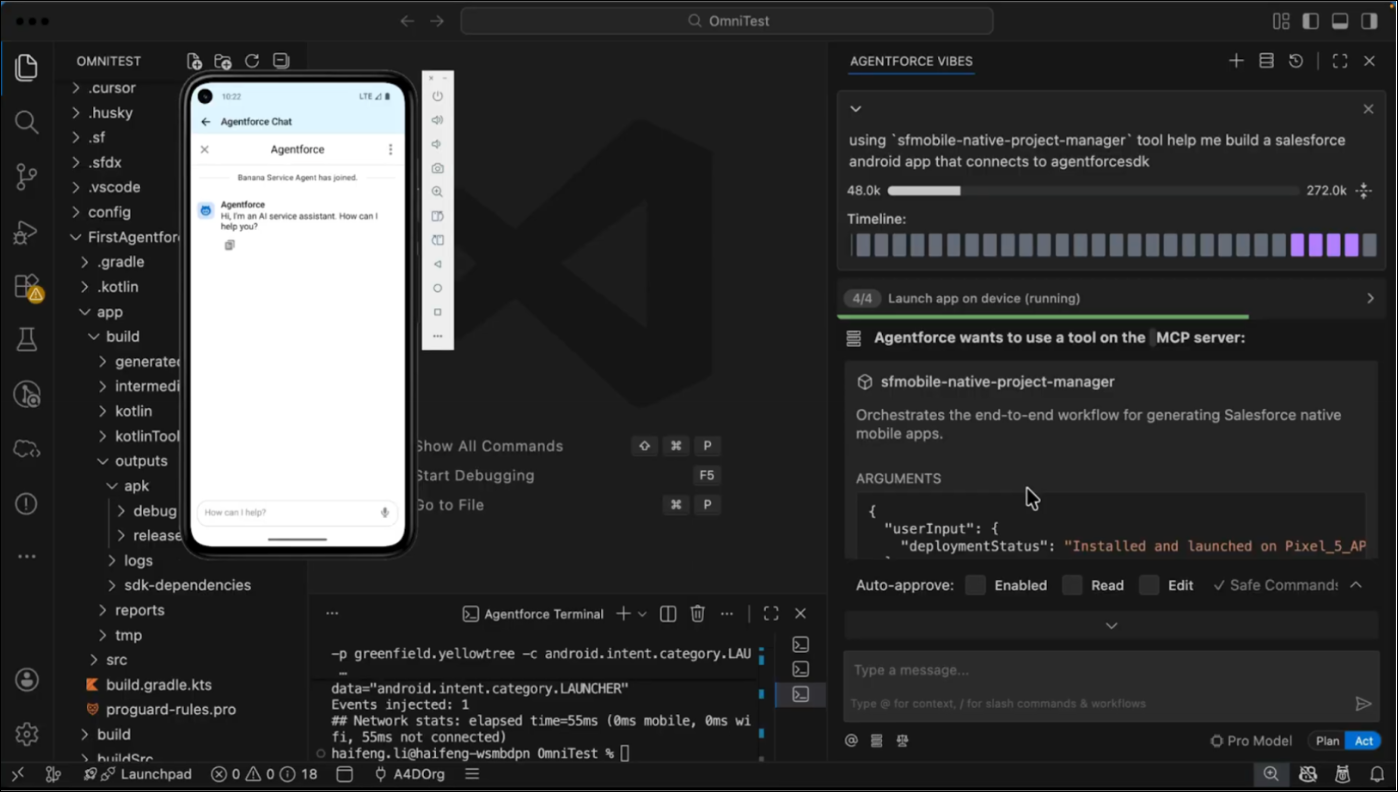Viewport: 1398px width, 792px height.
Task: Open the Explorer view in activity bar
Action: [27, 68]
